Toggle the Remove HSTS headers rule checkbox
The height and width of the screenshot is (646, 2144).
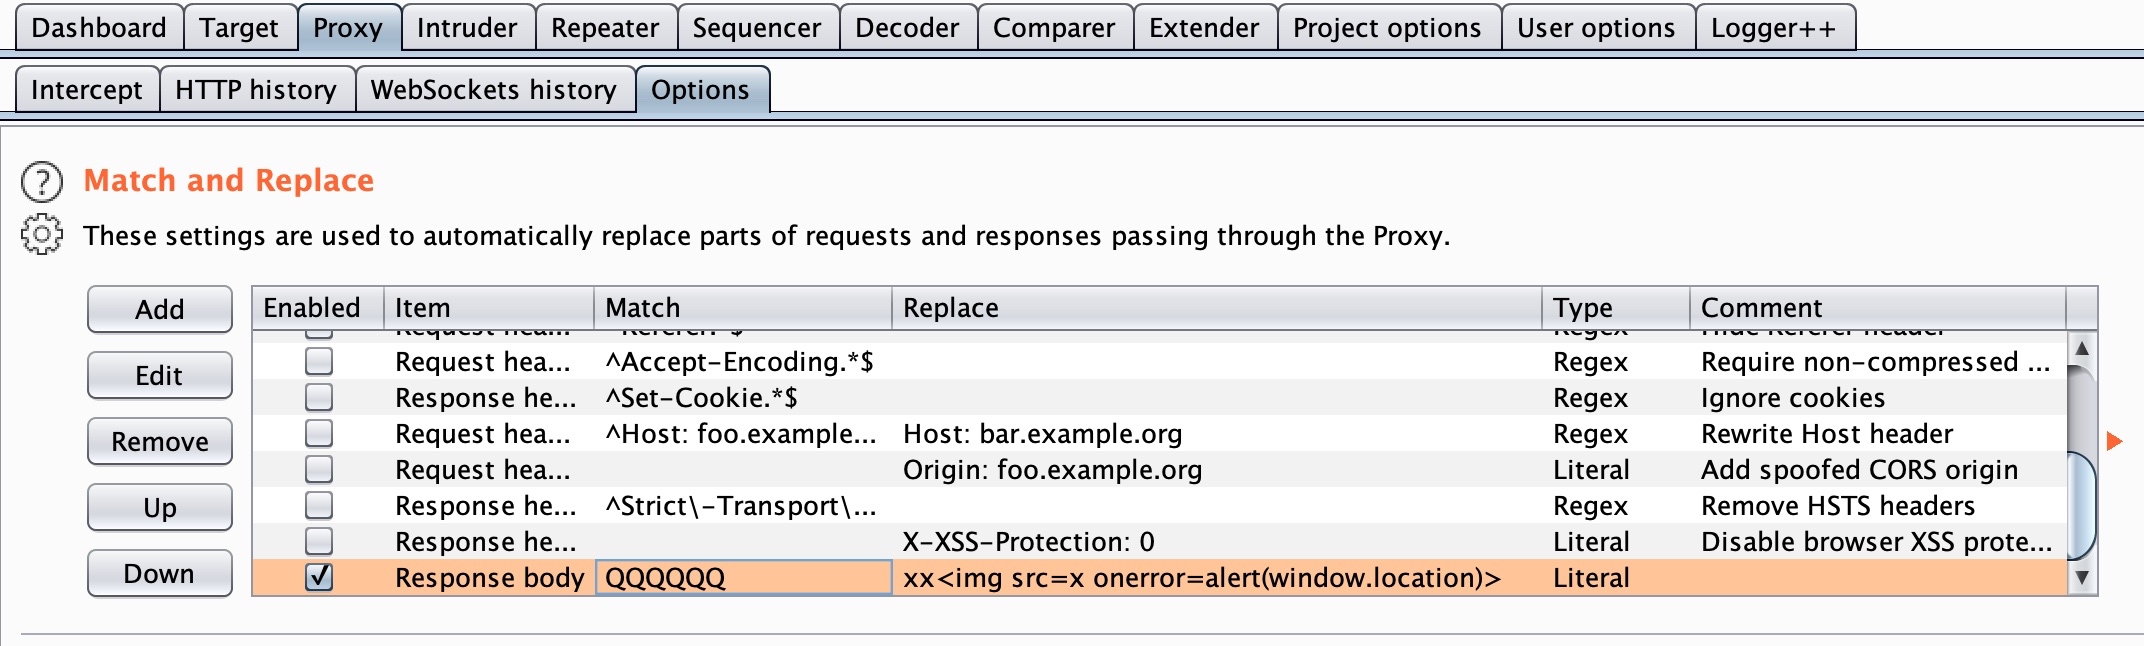(x=319, y=505)
